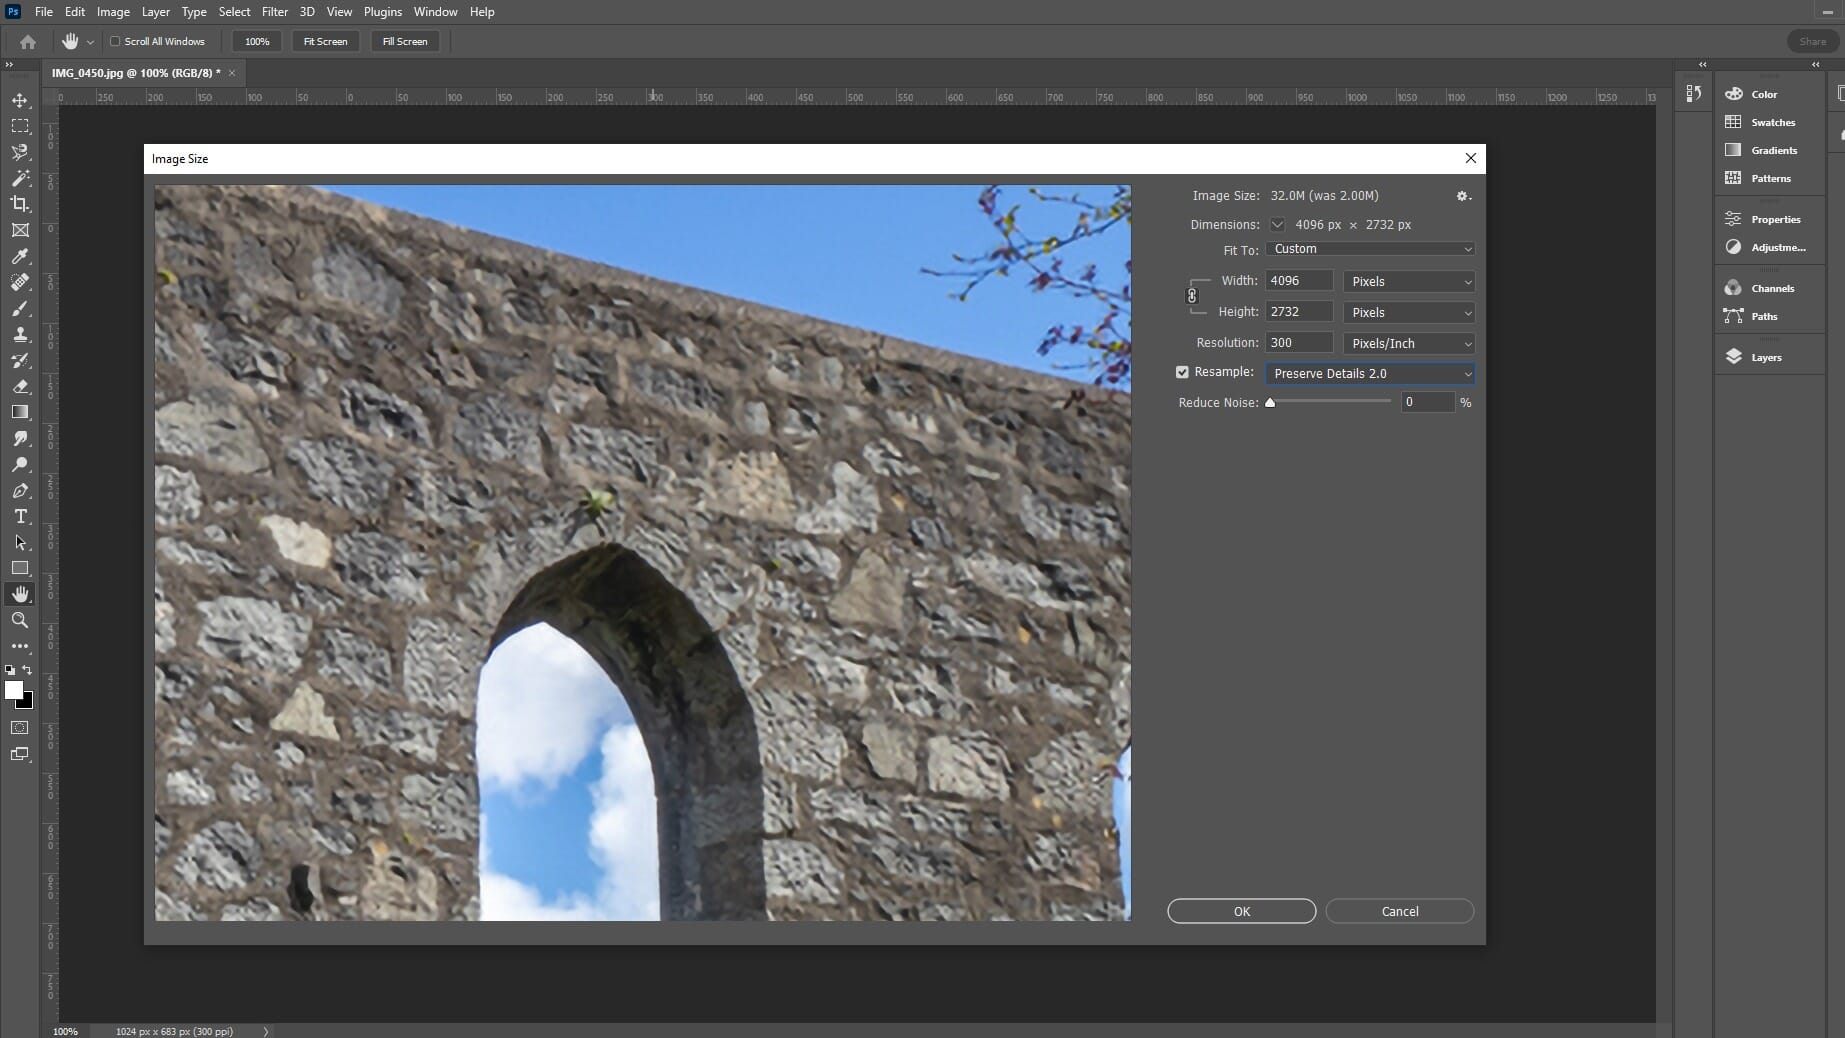Screen dimensions: 1845x1038
Task: Enable Scroll All Windows
Action: 115,41
